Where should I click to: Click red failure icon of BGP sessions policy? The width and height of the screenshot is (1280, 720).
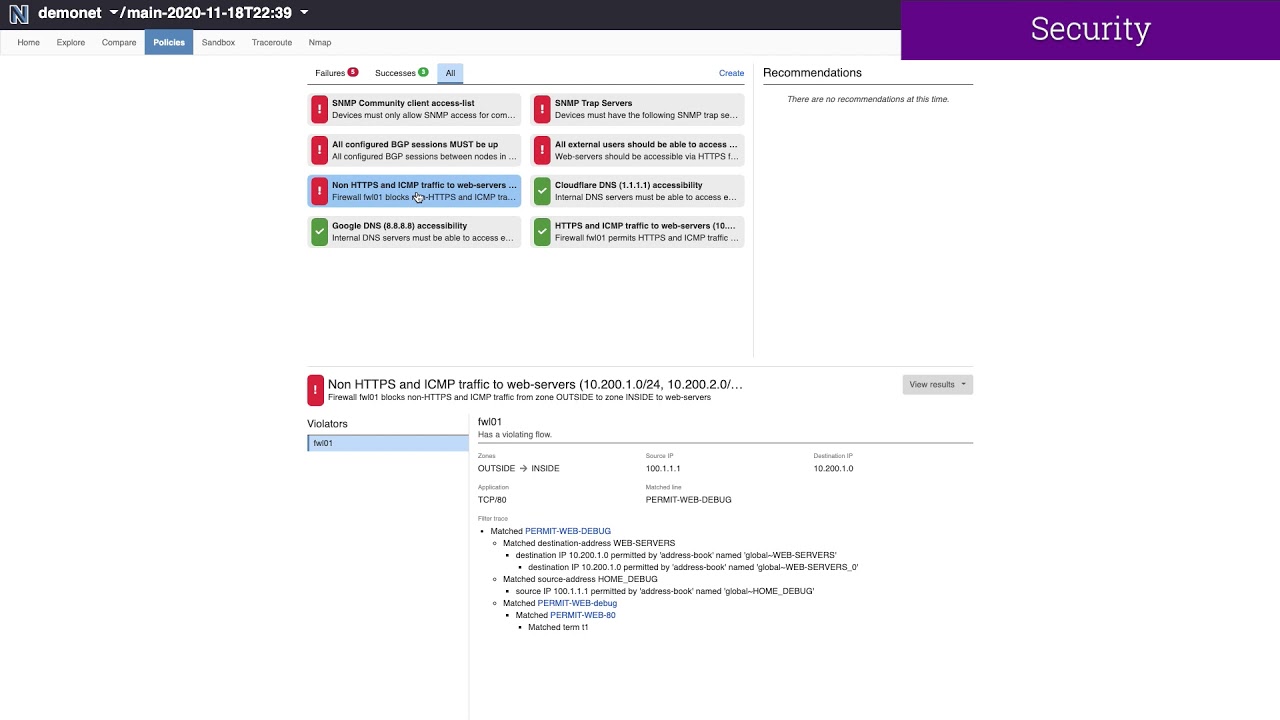point(319,150)
